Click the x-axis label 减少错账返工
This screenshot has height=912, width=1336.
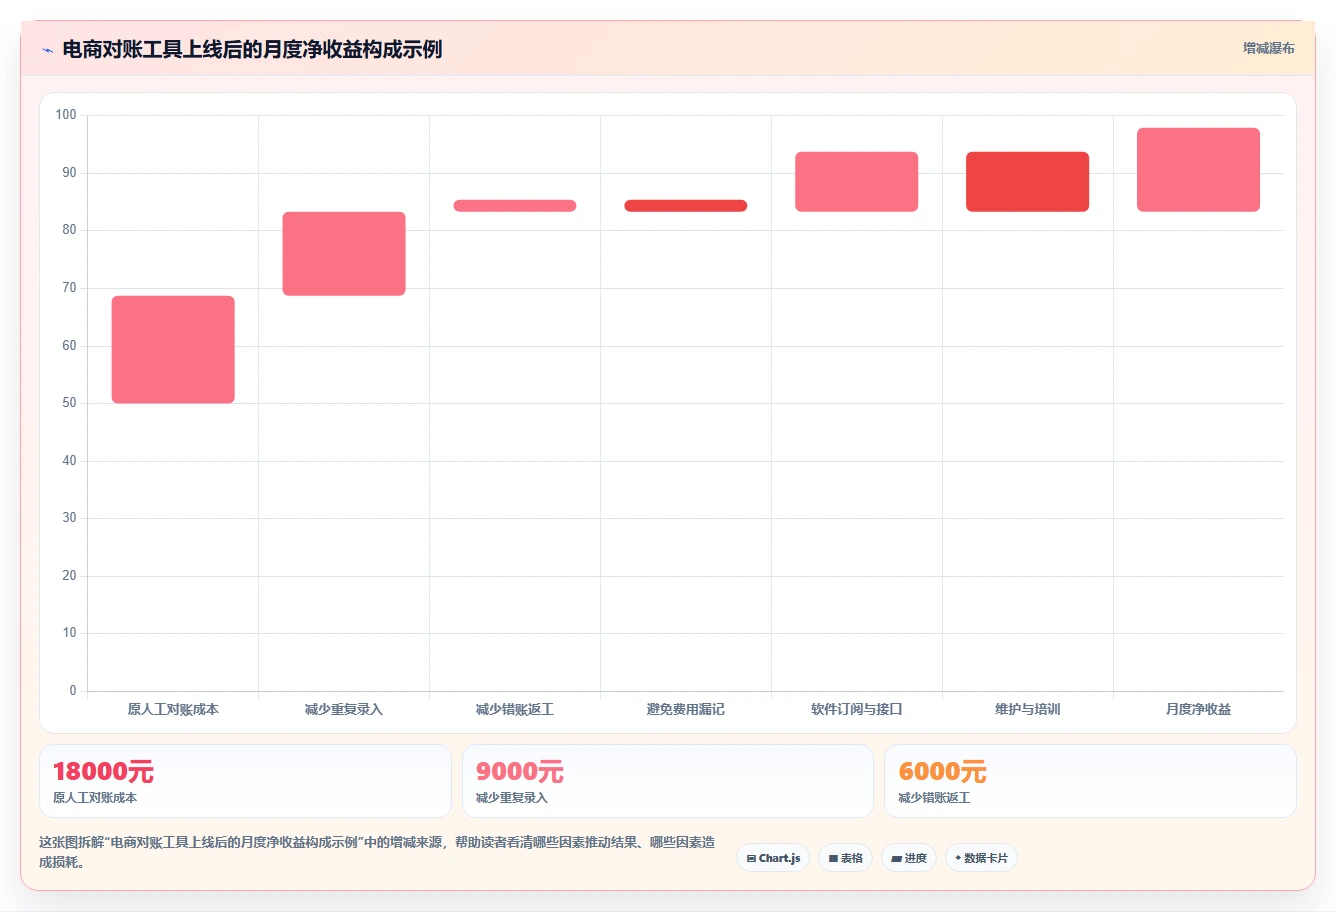tap(515, 709)
